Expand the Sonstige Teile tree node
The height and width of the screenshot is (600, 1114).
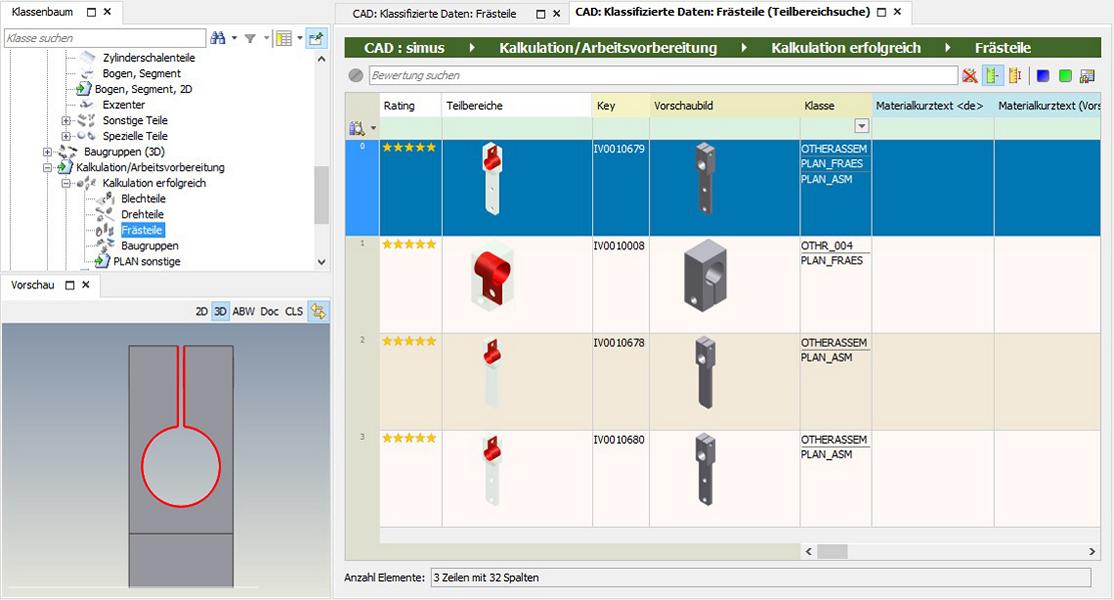(66, 121)
